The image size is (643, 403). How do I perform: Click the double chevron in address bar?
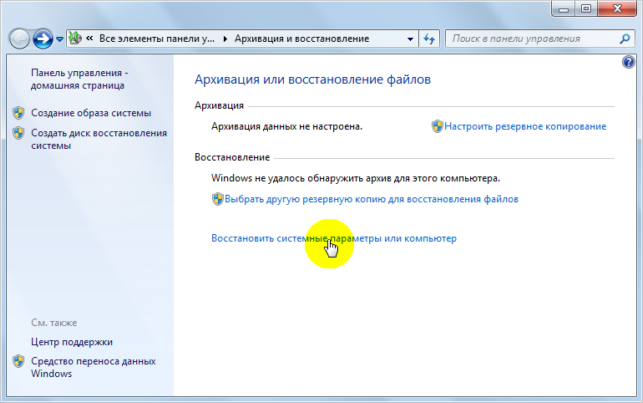(x=89, y=39)
